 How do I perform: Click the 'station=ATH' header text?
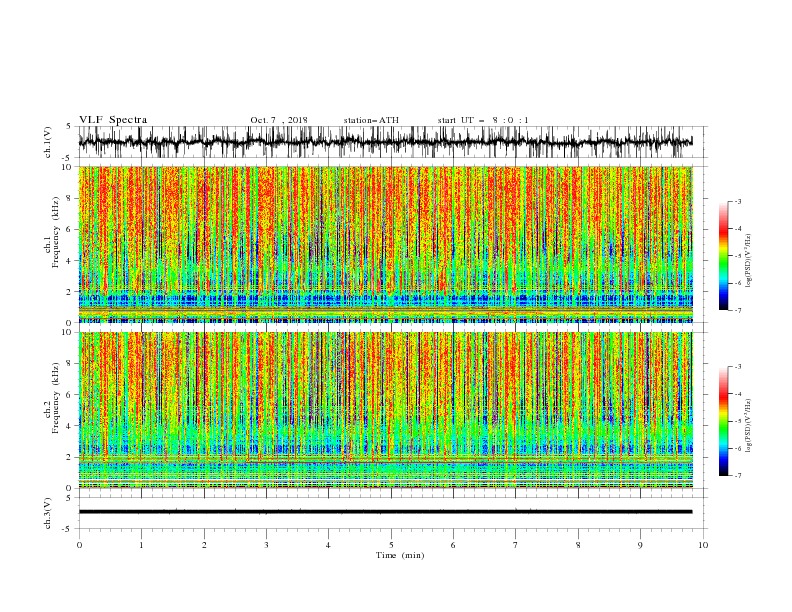[371, 120]
